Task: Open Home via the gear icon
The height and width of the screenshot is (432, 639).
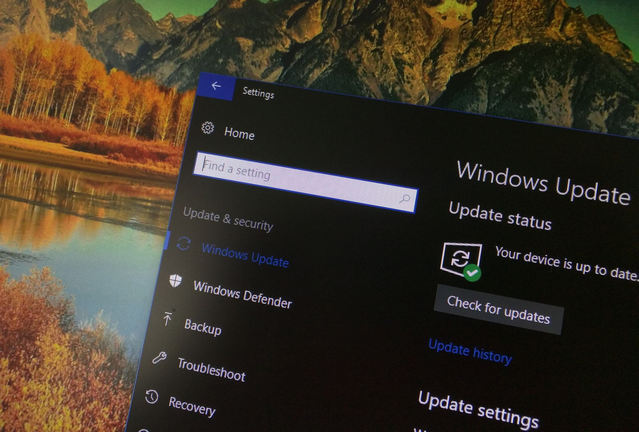Action: tap(208, 128)
